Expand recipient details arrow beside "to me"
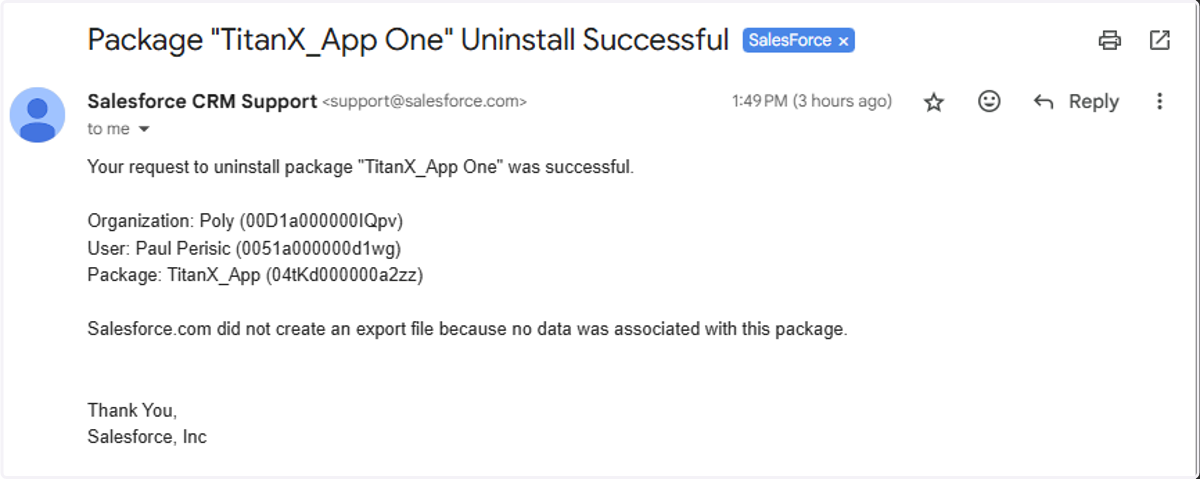The height and width of the screenshot is (479, 1200). 143,129
